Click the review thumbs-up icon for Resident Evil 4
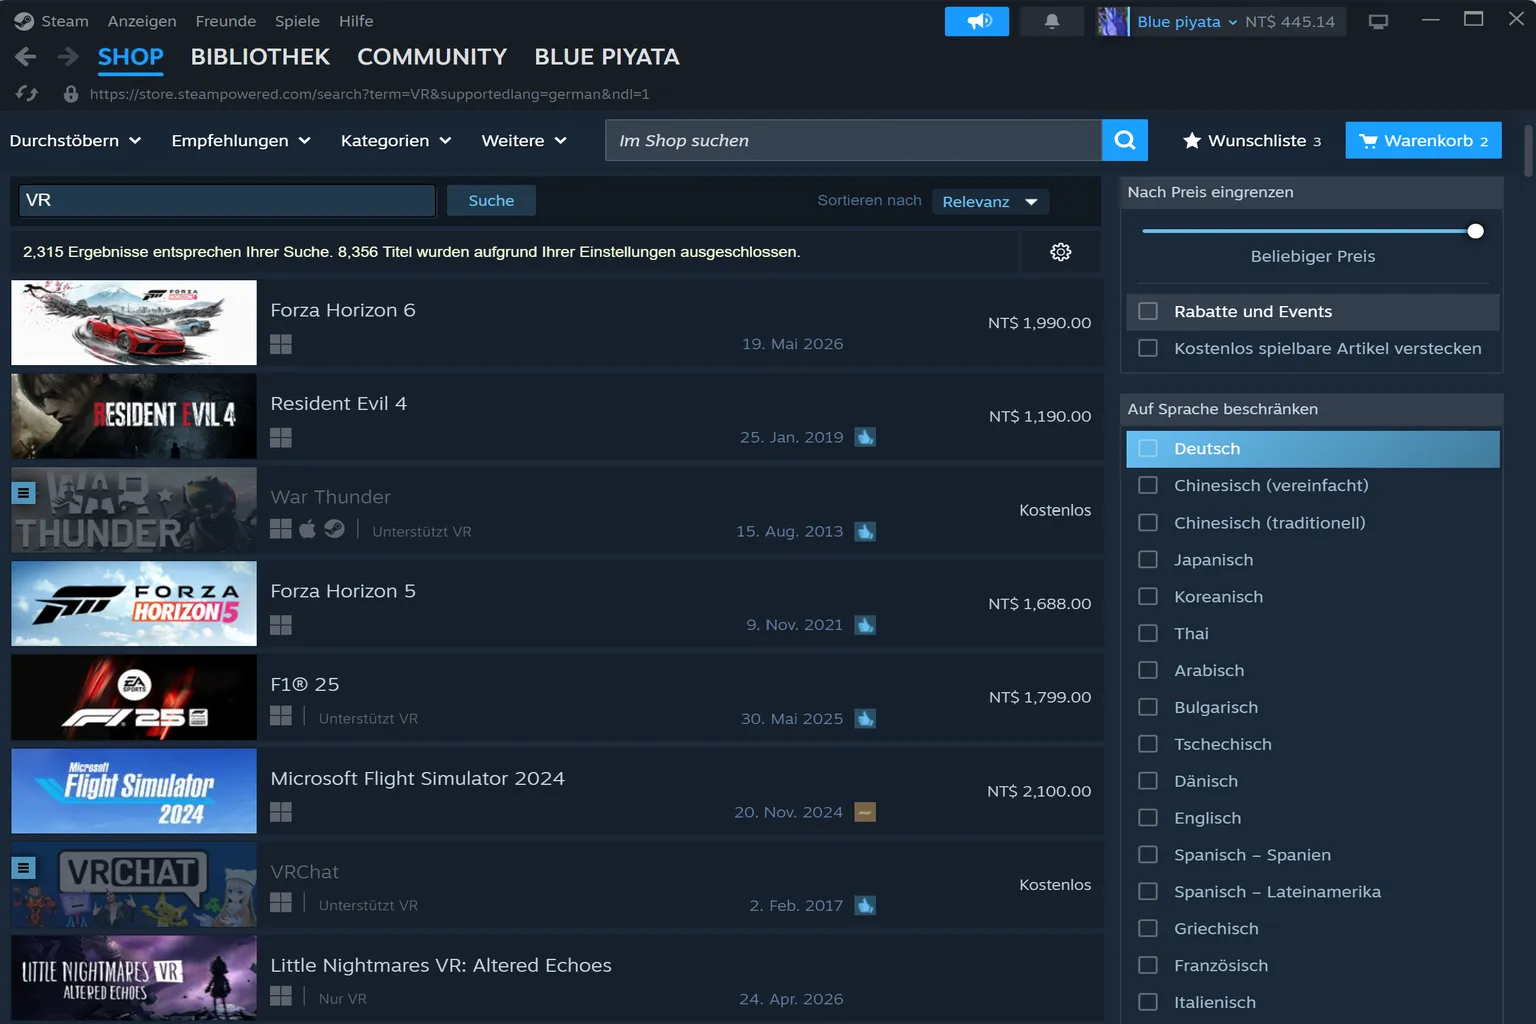Image resolution: width=1536 pixels, height=1024 pixels. (x=865, y=437)
